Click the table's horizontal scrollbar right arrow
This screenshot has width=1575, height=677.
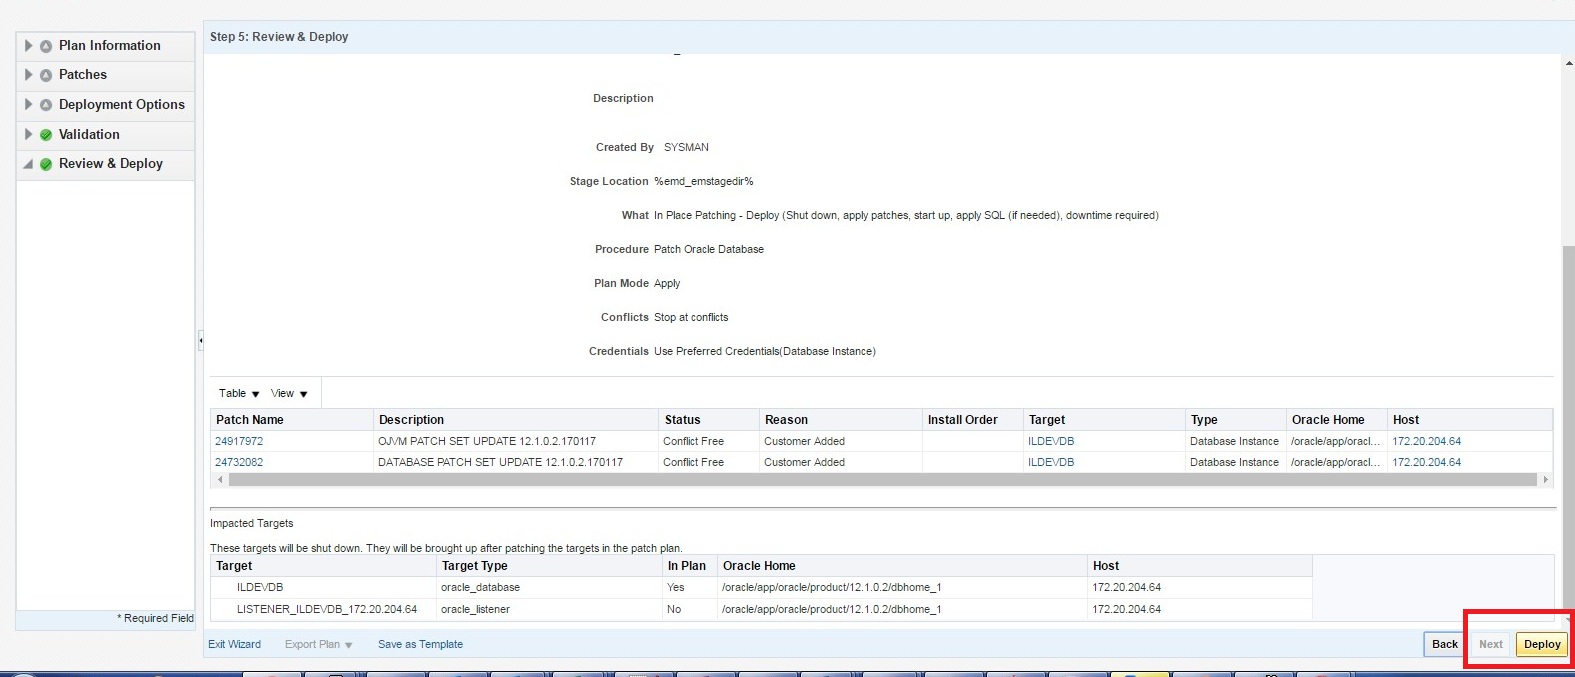point(1546,480)
